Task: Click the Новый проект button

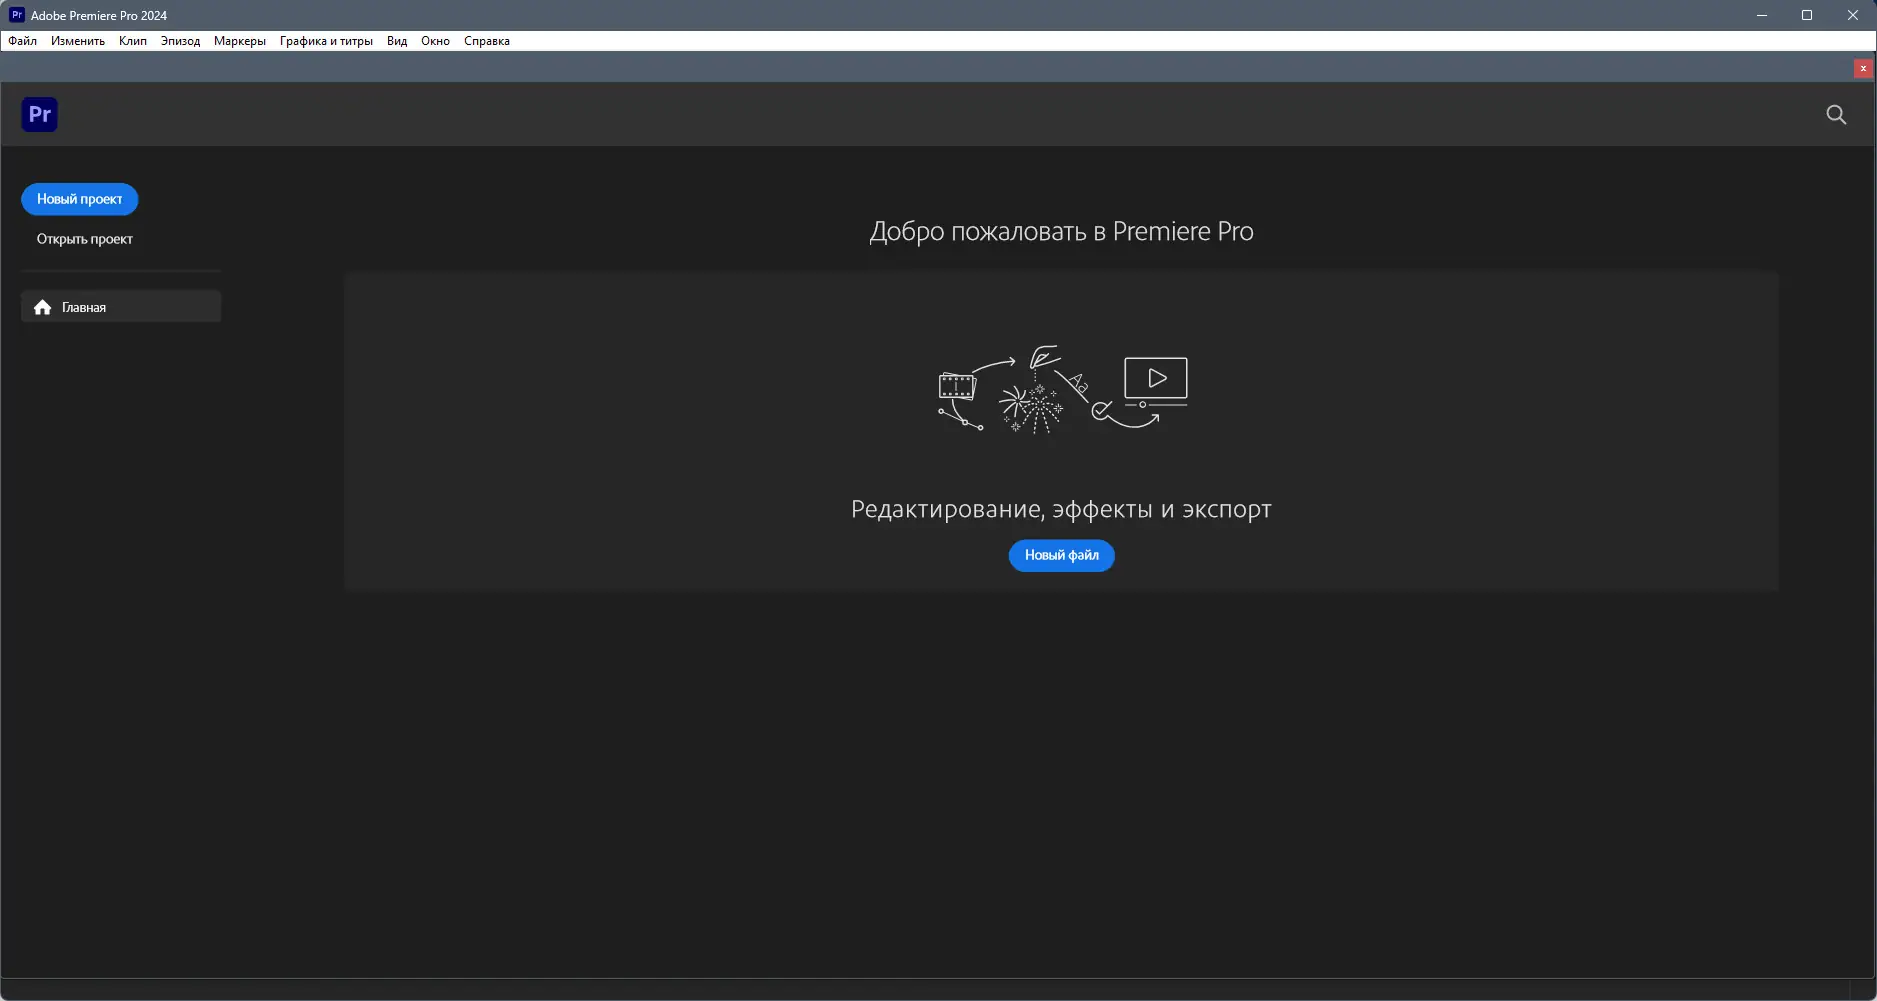Action: (79, 199)
